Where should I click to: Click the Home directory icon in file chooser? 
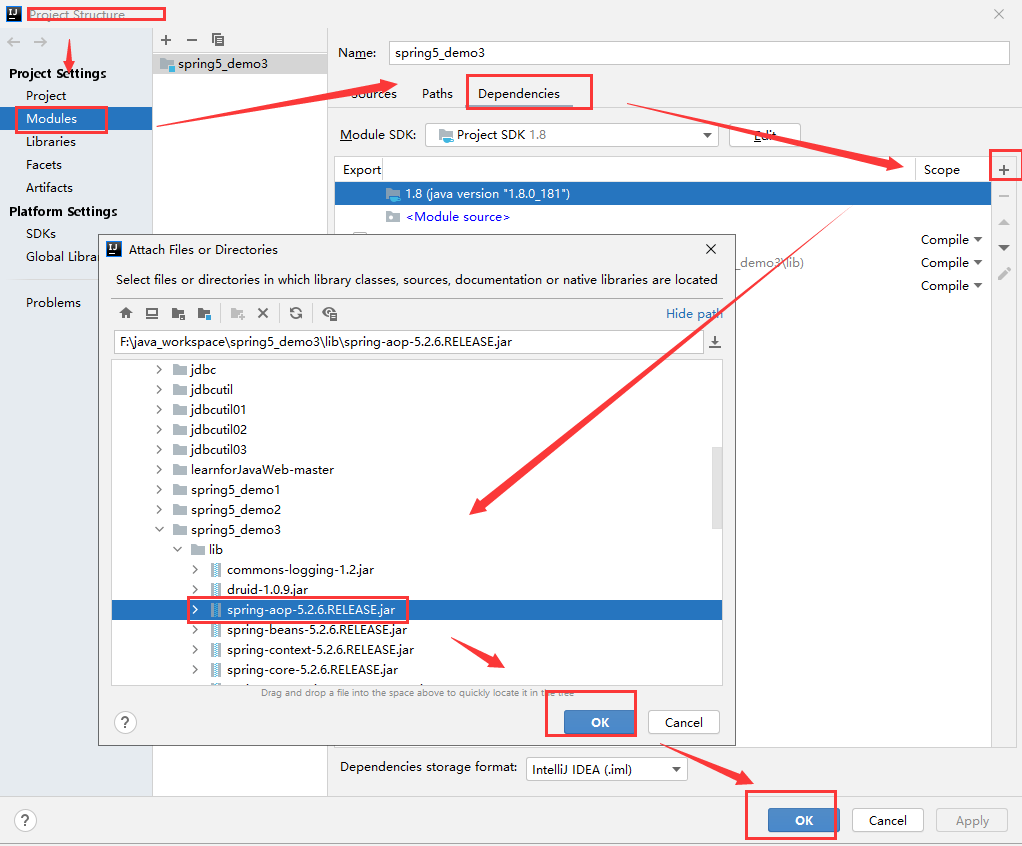pyautogui.click(x=126, y=314)
